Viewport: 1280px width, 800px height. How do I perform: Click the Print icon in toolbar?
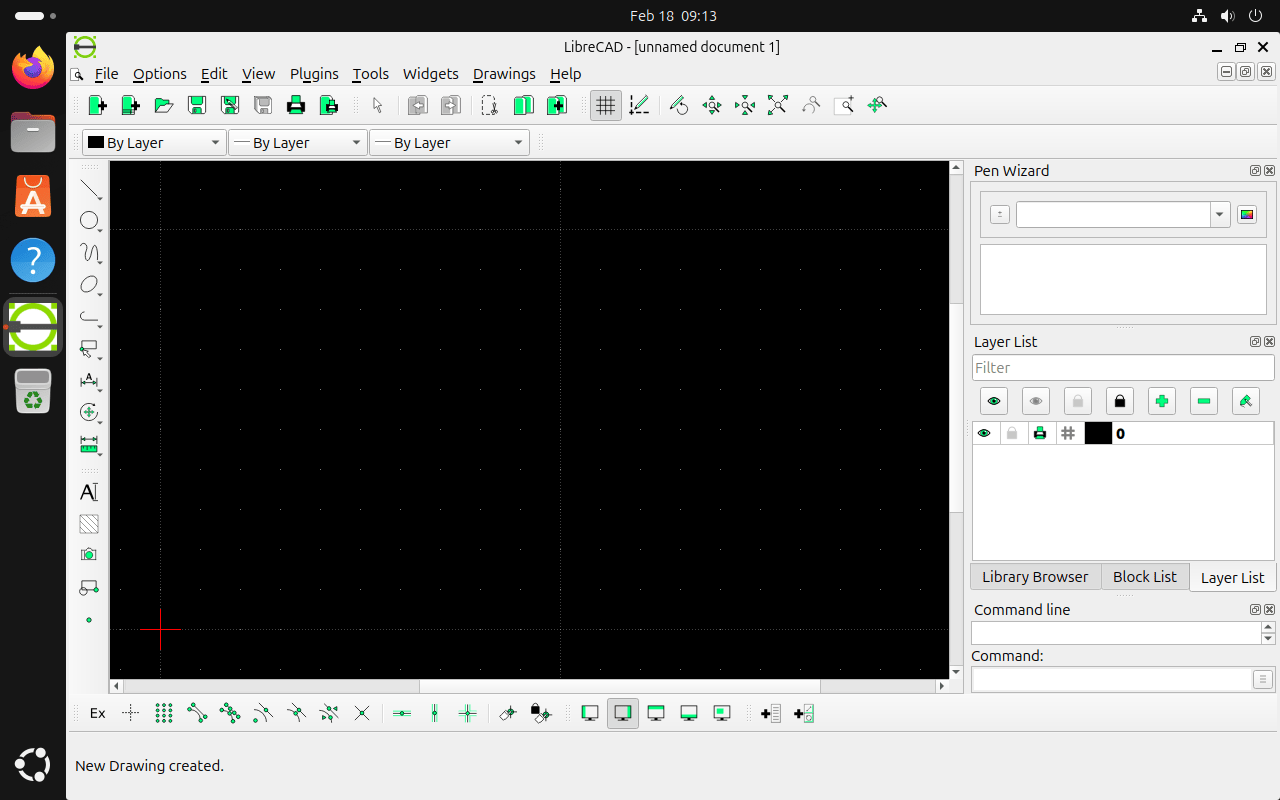pos(296,105)
